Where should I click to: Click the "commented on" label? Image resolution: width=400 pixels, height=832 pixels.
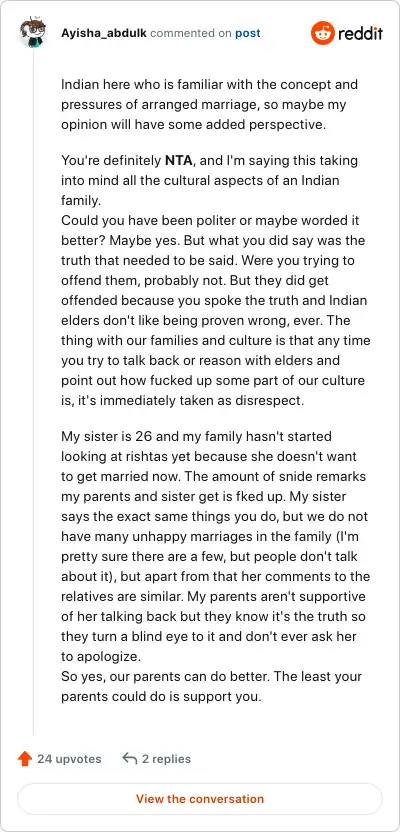click(x=191, y=33)
